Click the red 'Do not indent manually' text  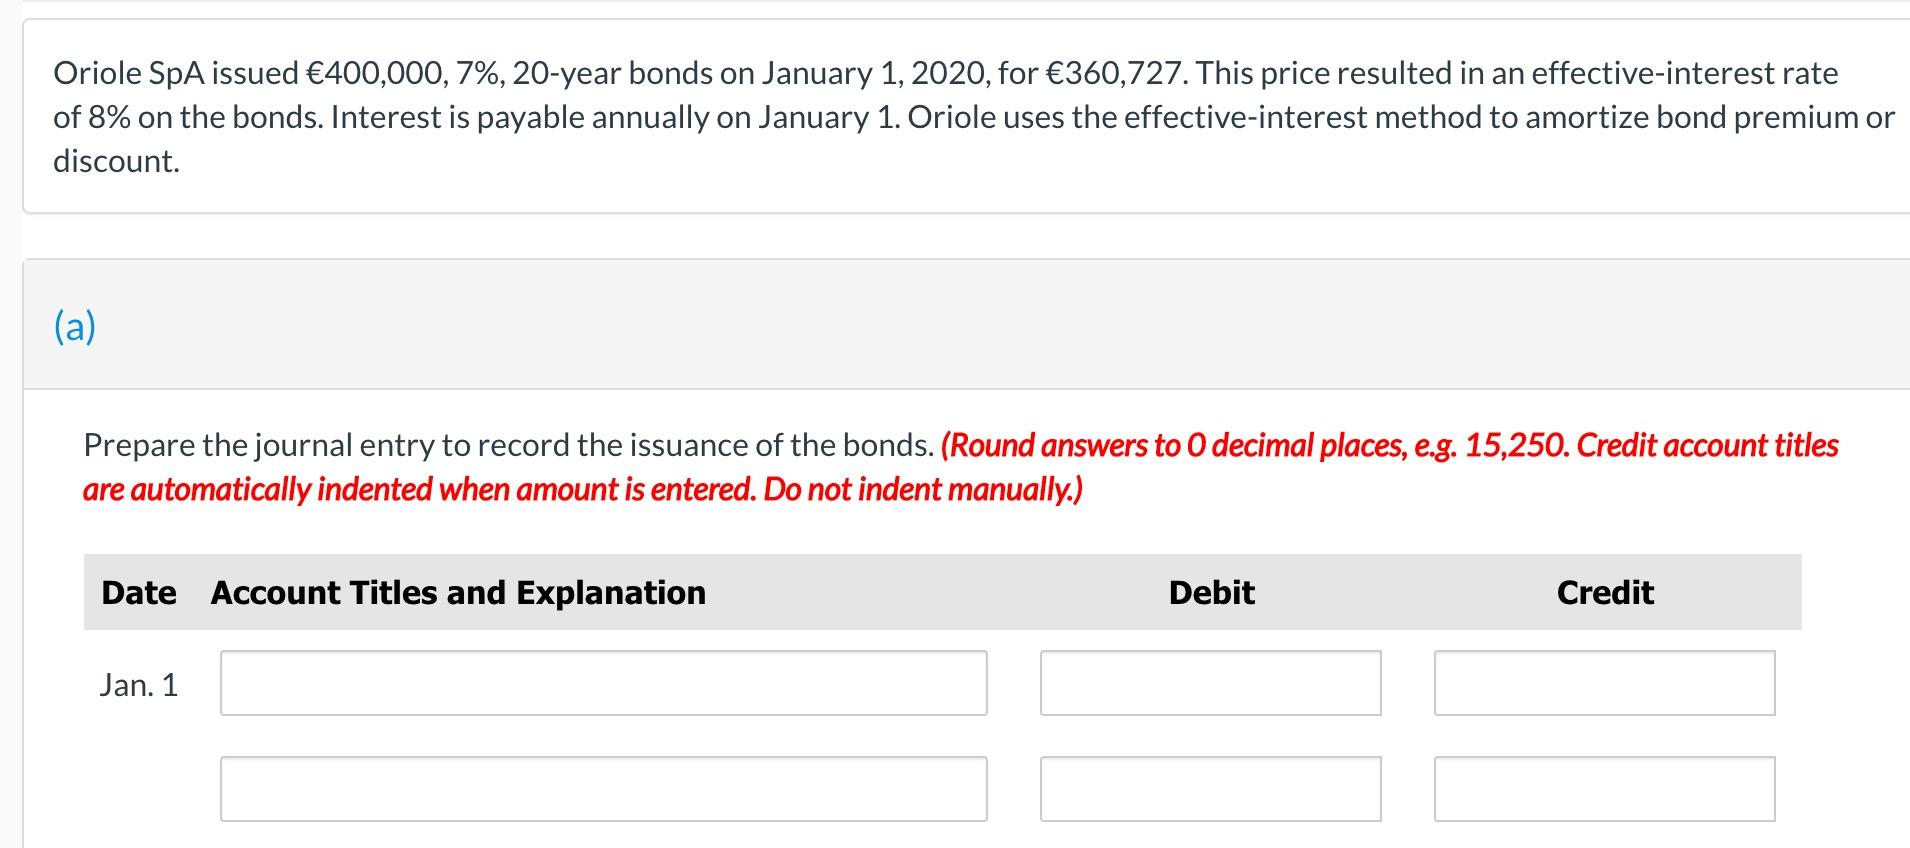[x=922, y=490]
